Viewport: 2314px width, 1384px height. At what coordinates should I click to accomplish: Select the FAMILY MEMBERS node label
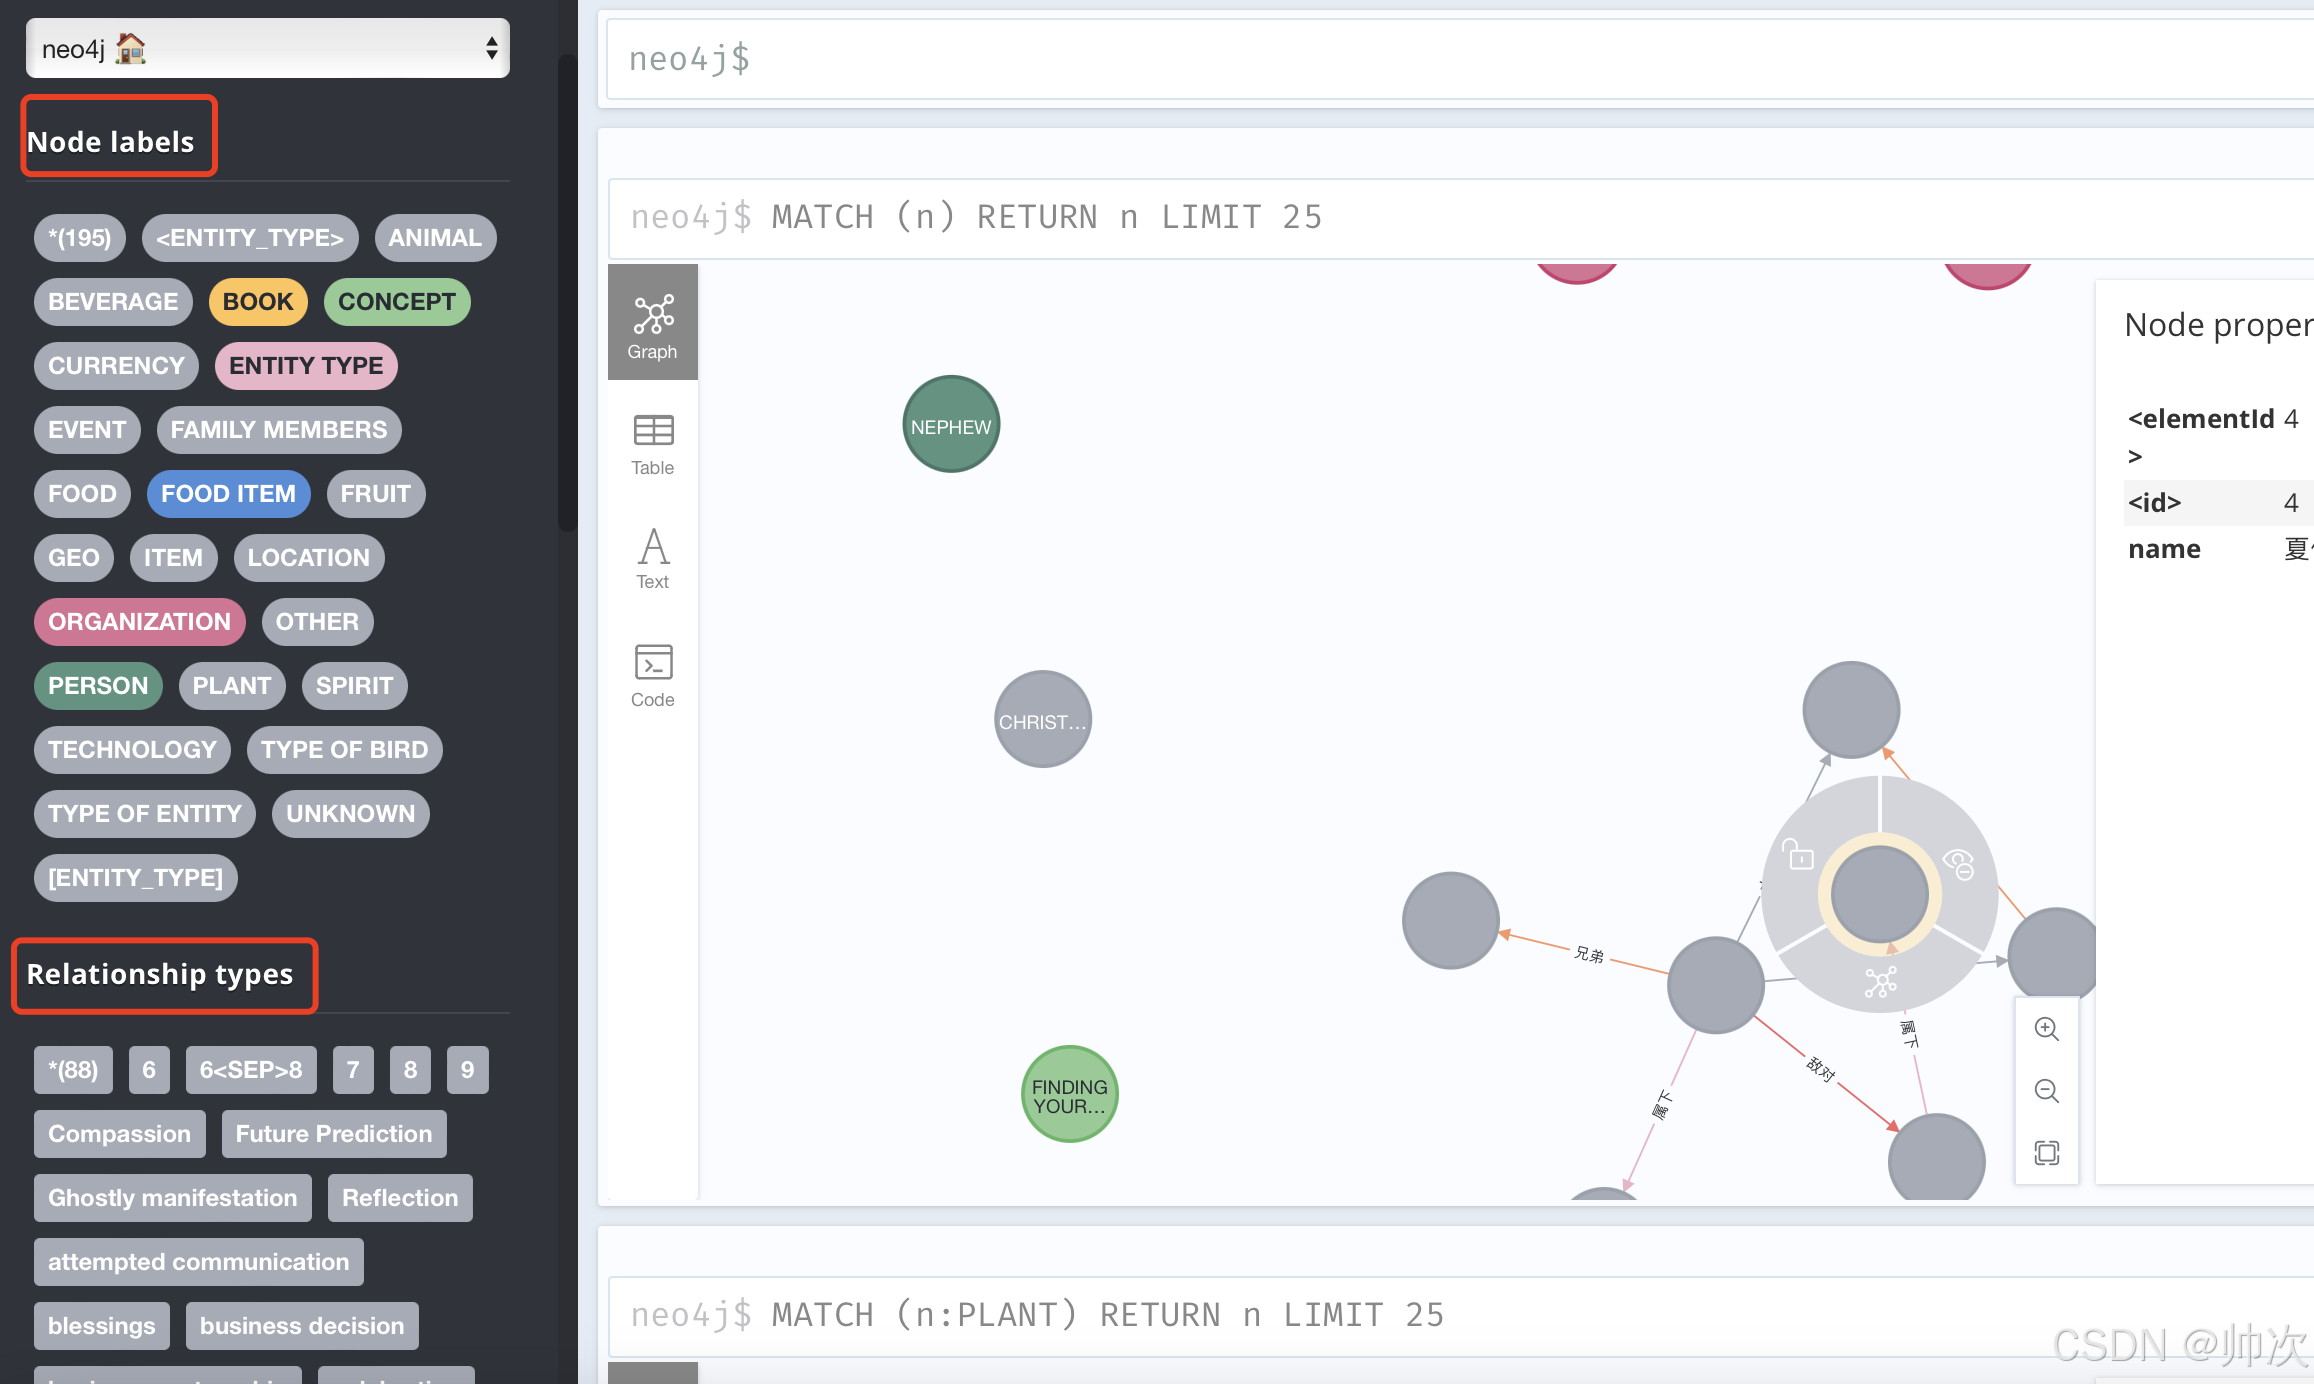click(279, 430)
